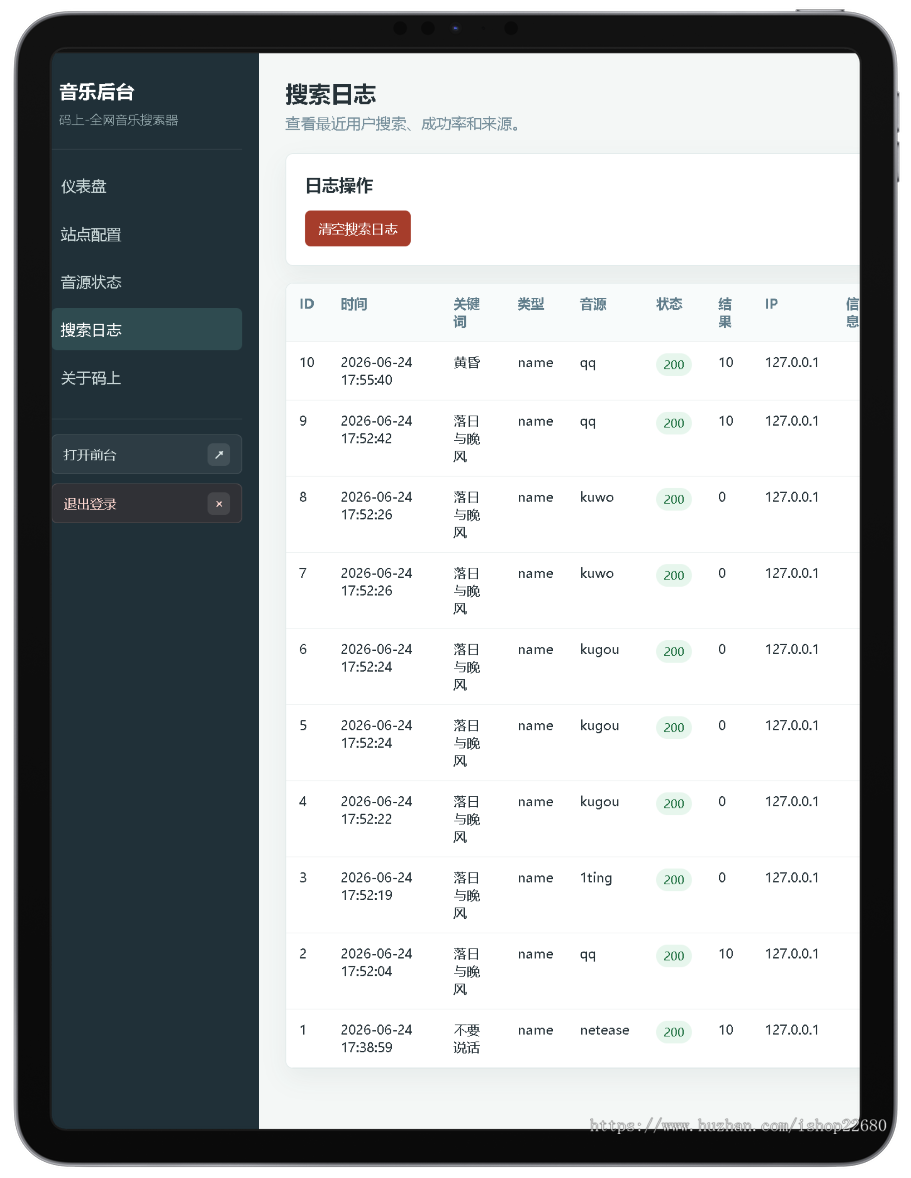Viewport: 911px width, 1178px height.
Task: Click the kugou source in row 6
Action: pos(599,650)
